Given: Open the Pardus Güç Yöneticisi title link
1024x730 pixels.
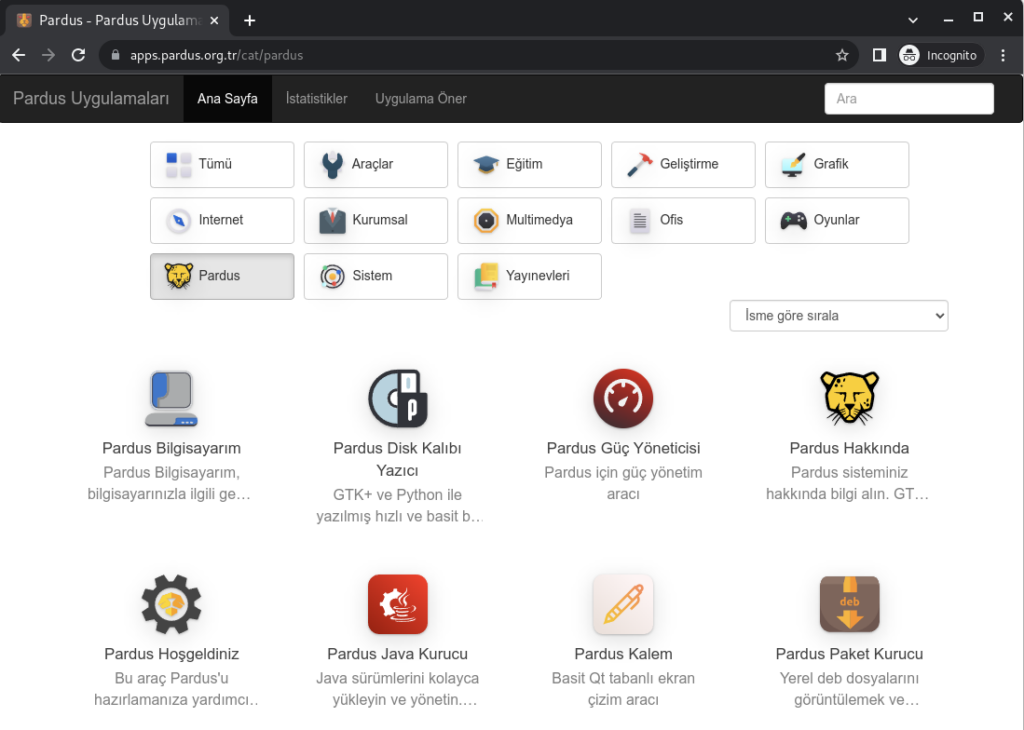Looking at the screenshot, I should 623,448.
